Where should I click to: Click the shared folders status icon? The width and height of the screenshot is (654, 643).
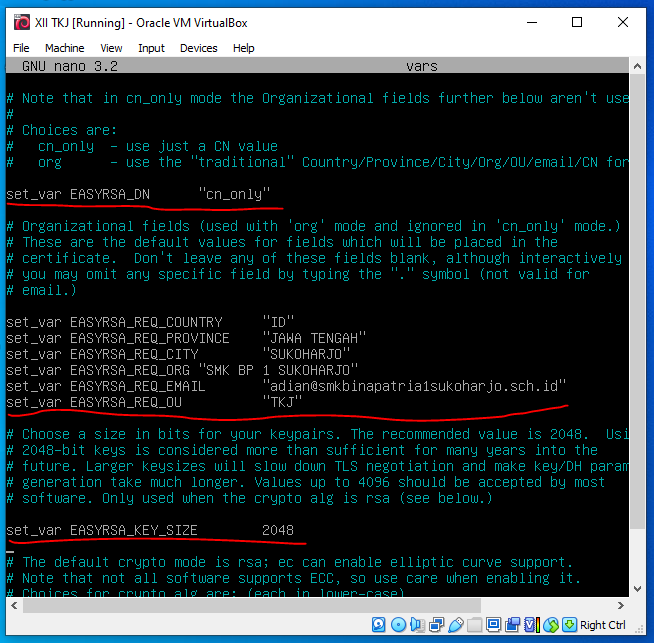pos(474,625)
